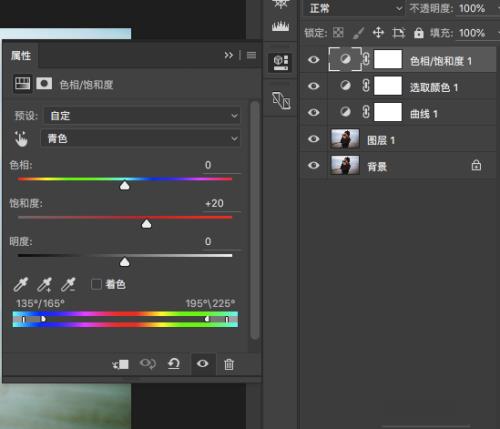This screenshot has height=429, width=500.
Task: Open the 青色 color range dropdown
Action: point(141,138)
